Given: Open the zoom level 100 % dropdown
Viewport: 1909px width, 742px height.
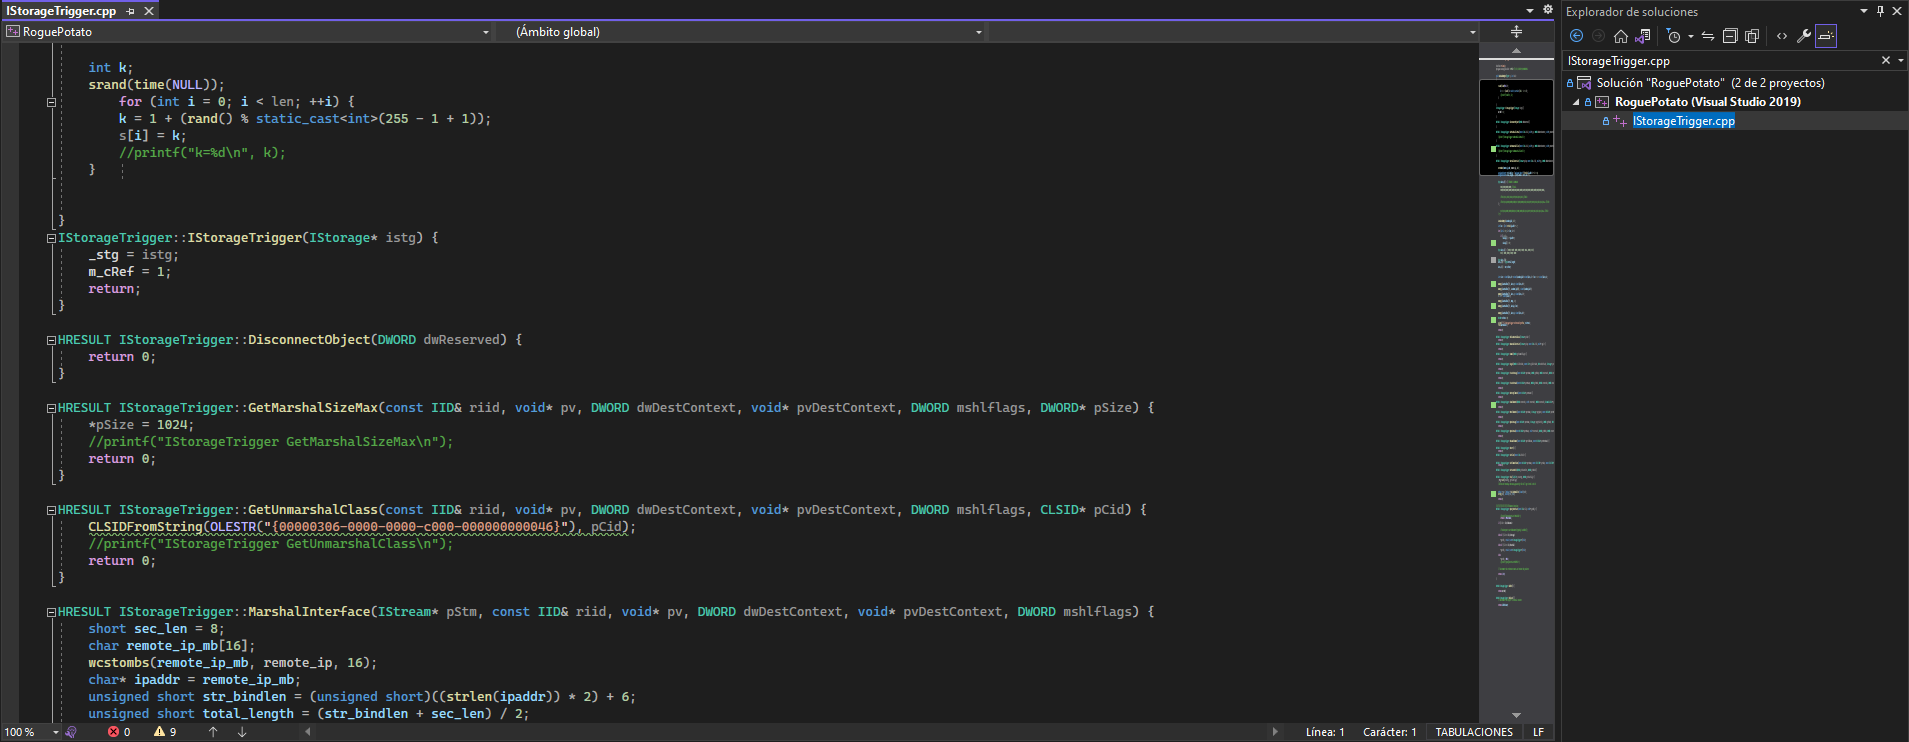Looking at the screenshot, I should click(55, 732).
